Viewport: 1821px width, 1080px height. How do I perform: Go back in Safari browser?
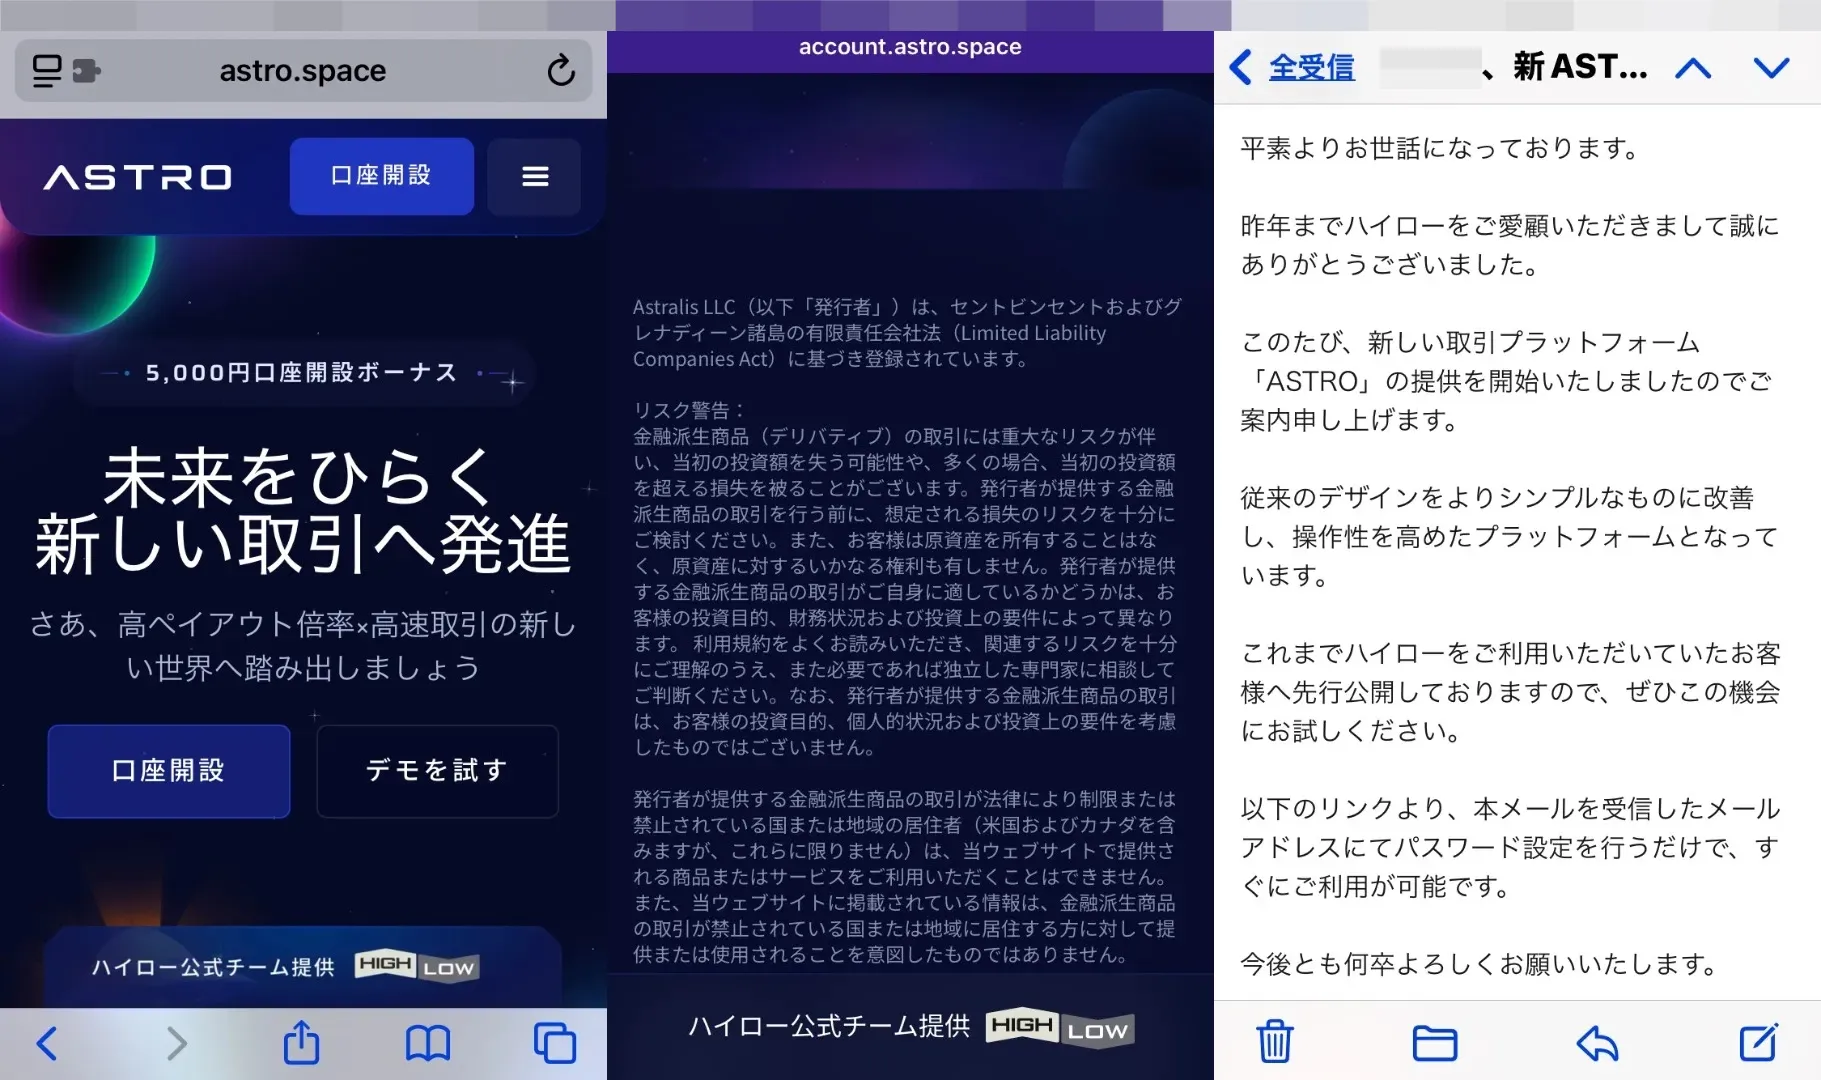click(46, 1043)
